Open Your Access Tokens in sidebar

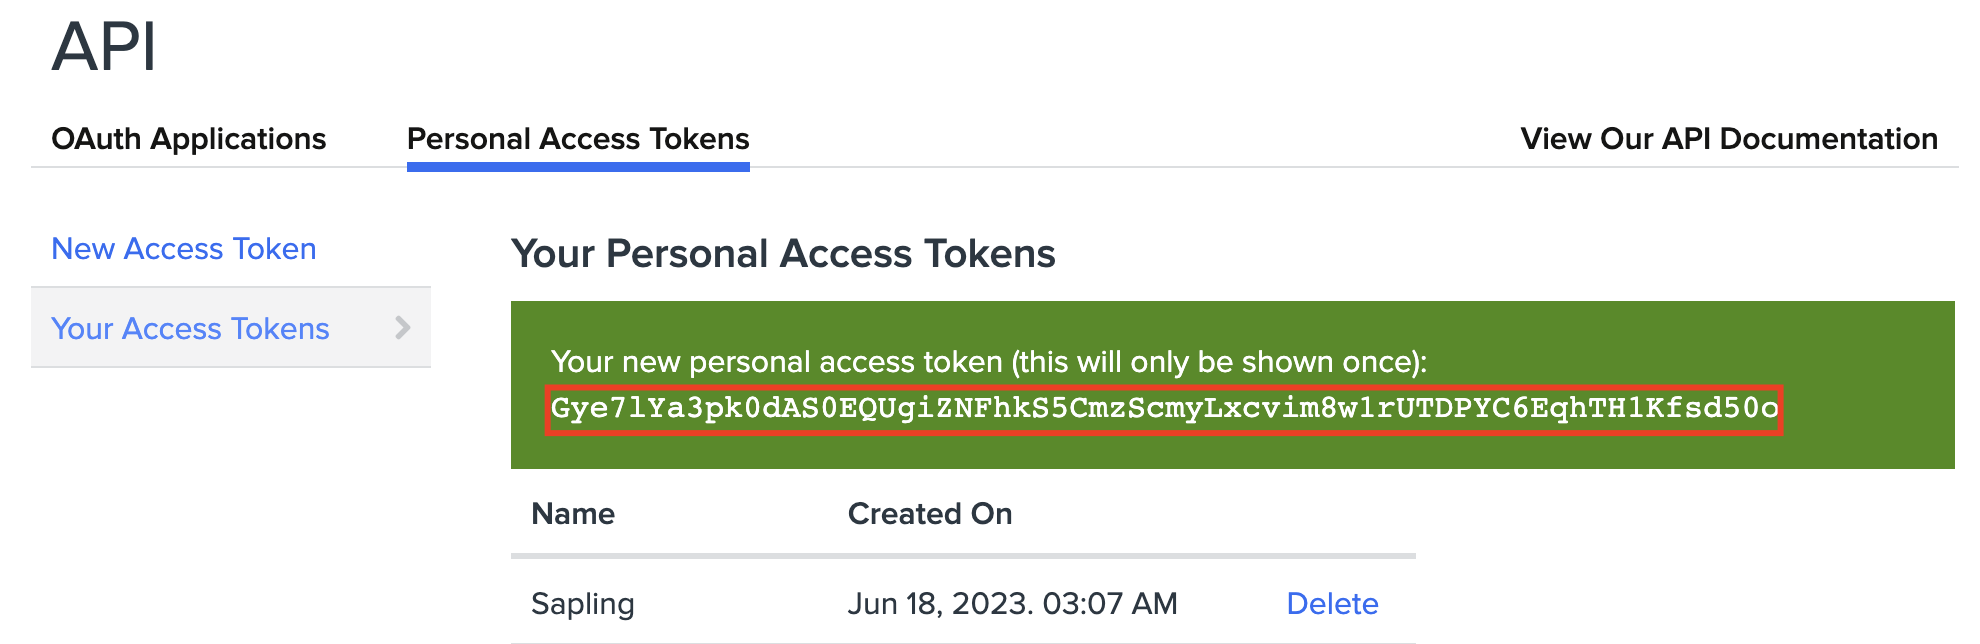click(190, 329)
